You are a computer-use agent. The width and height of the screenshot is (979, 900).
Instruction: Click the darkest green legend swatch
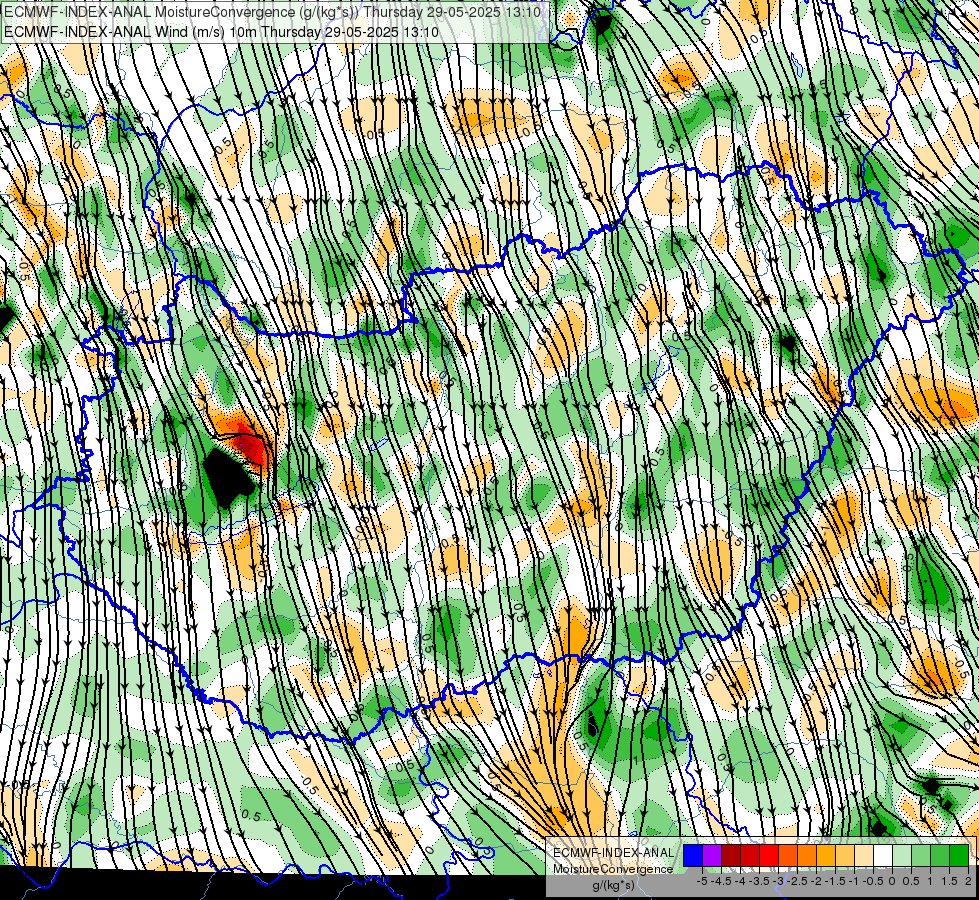(959, 855)
